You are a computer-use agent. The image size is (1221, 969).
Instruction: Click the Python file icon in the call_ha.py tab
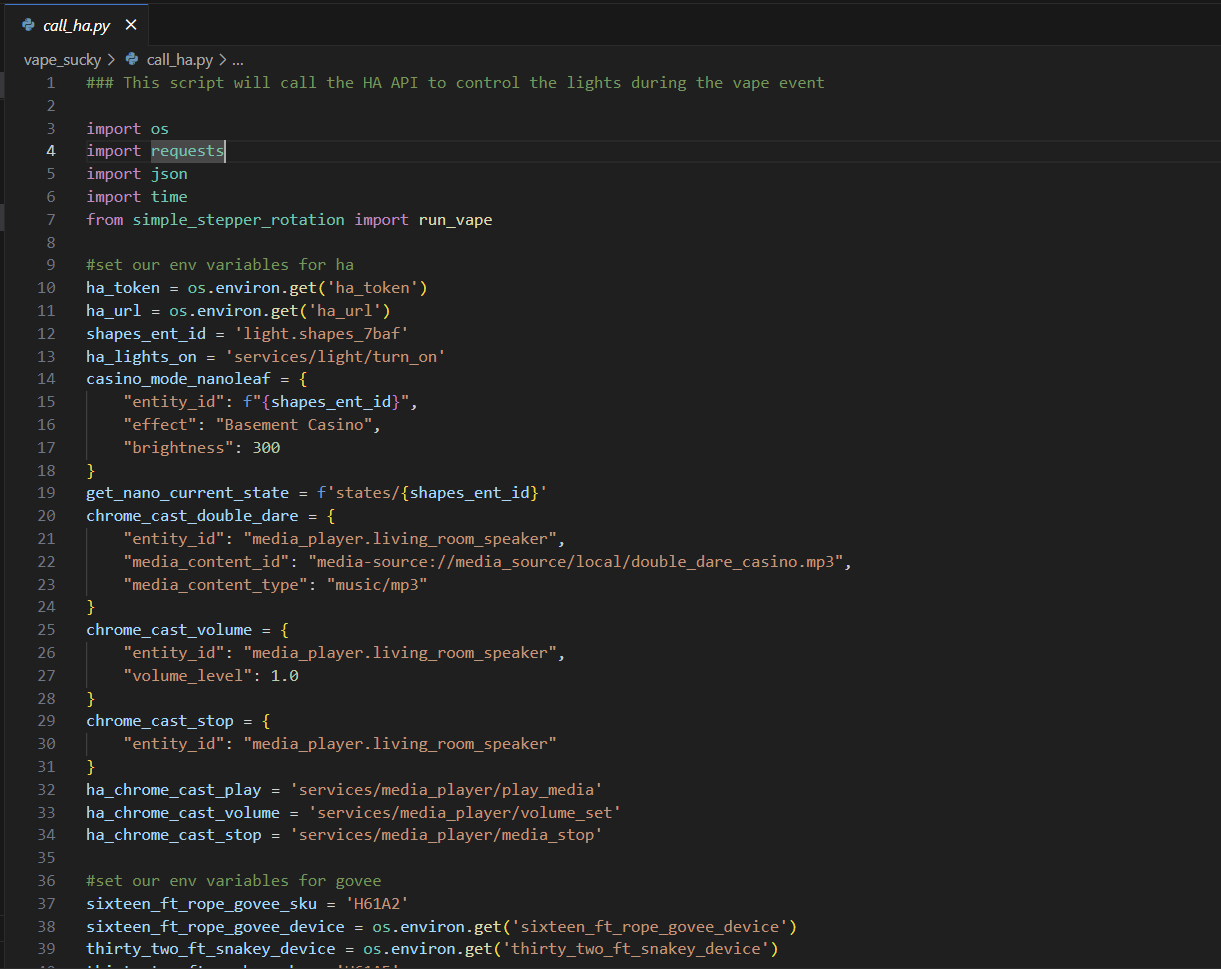point(28,25)
